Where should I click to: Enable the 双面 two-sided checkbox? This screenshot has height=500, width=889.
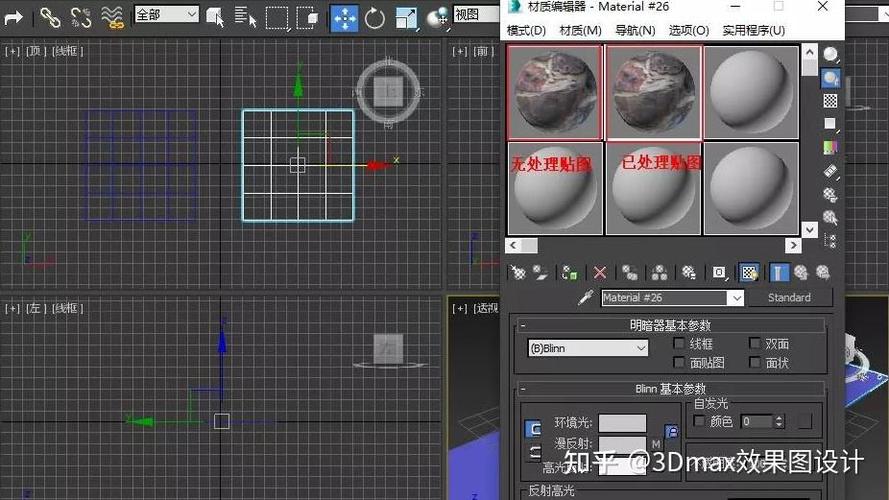[x=755, y=344]
